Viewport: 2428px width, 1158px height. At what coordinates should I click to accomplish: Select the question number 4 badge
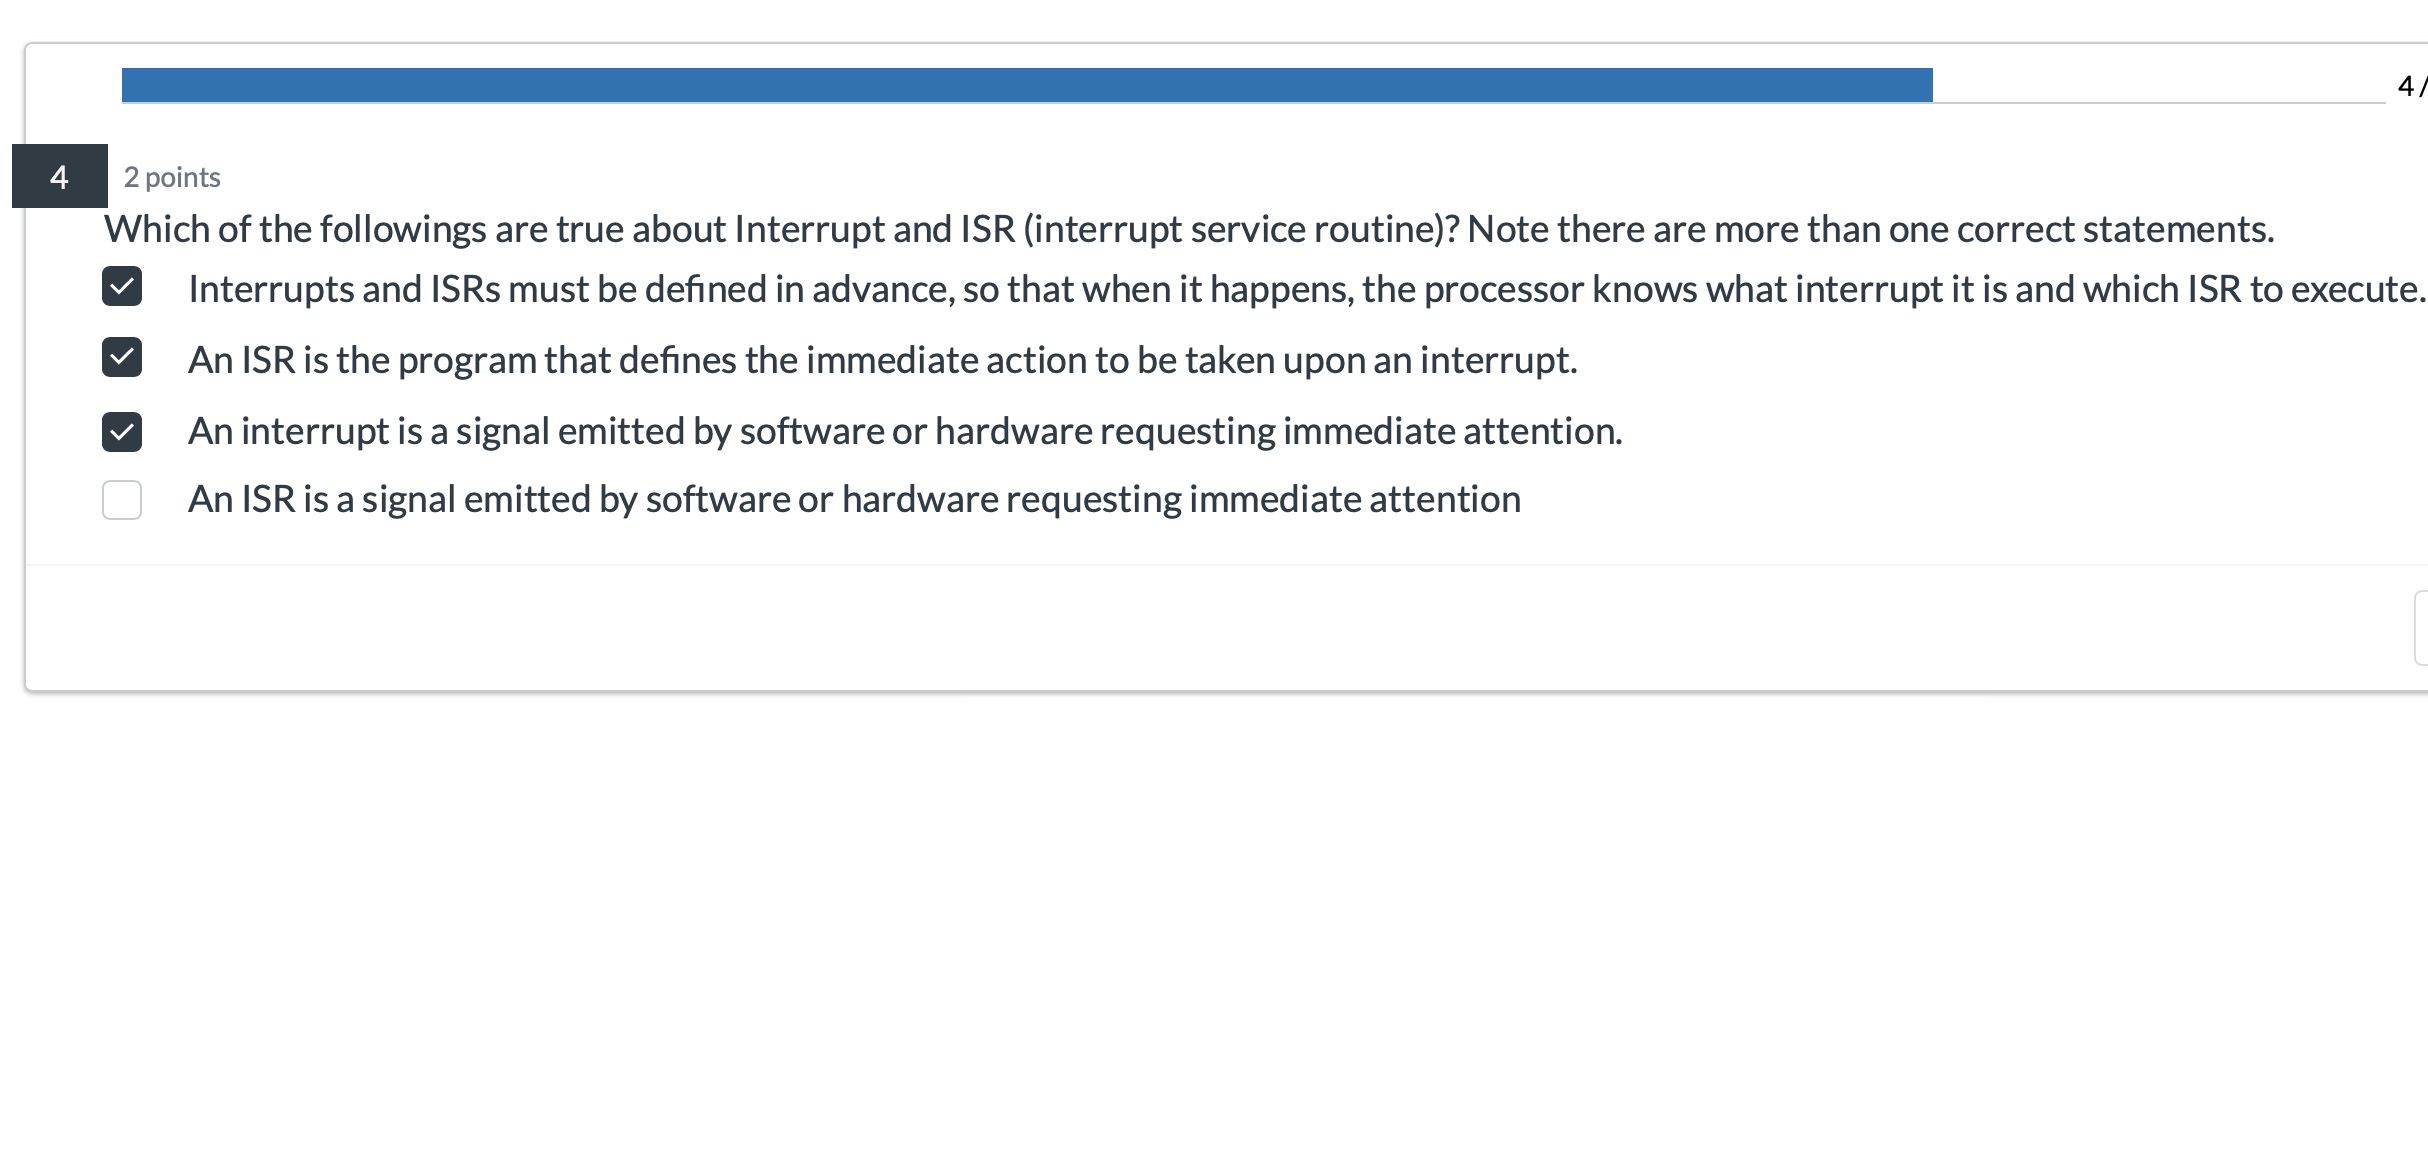pyautogui.click(x=58, y=177)
